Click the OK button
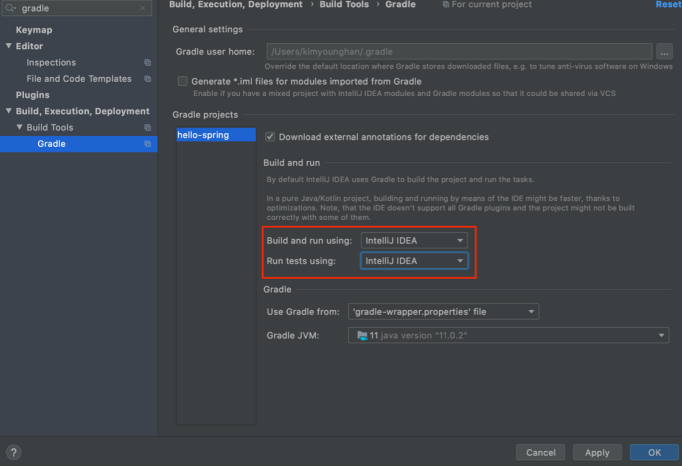 coord(654,453)
